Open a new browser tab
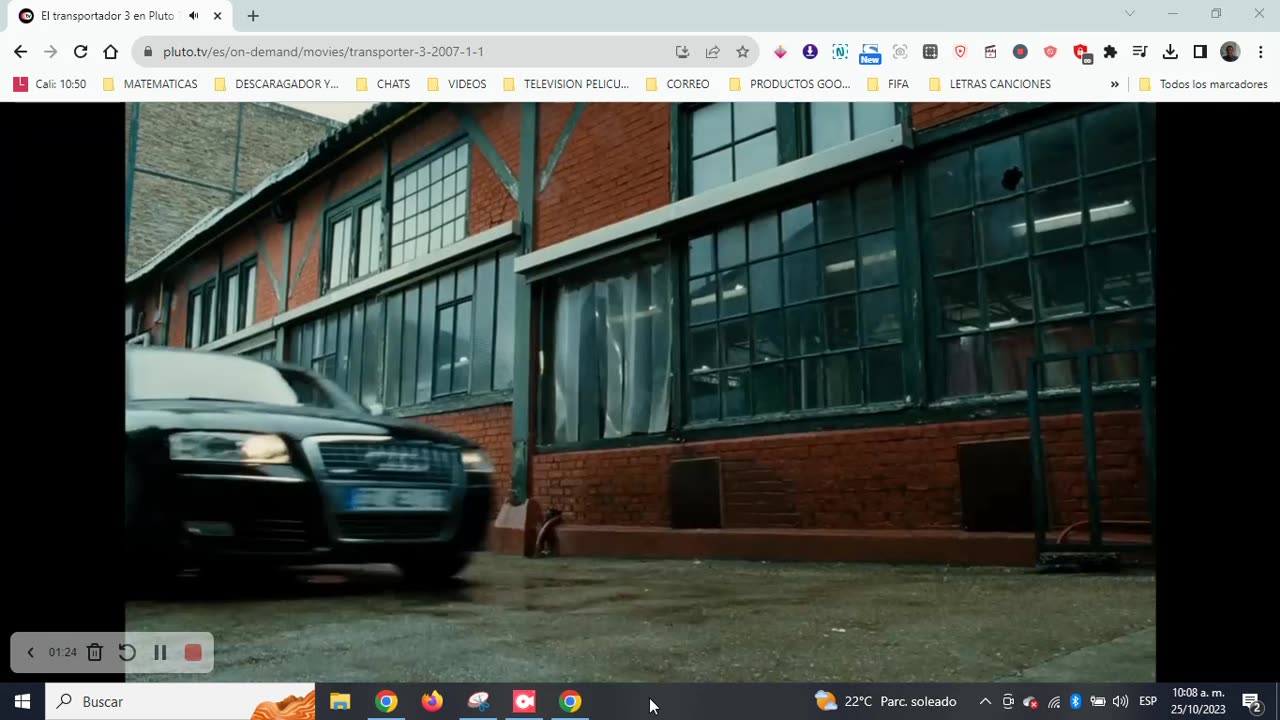 253,16
